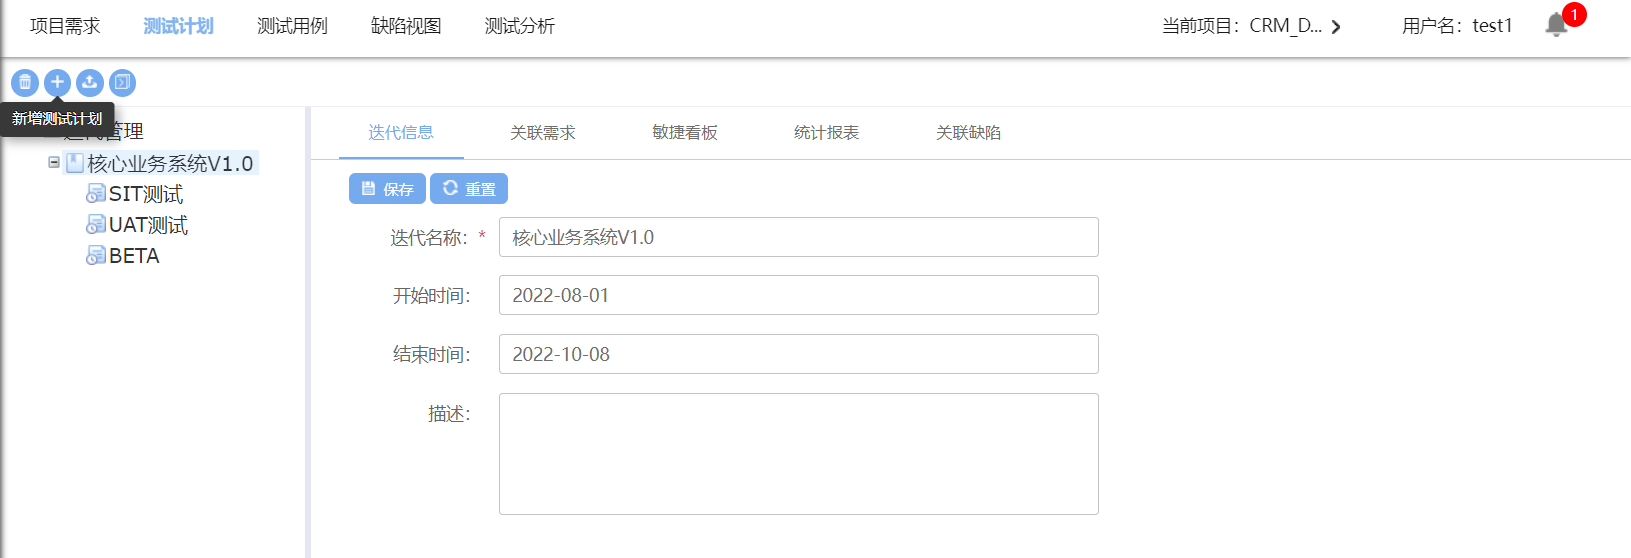The image size is (1631, 558).
Task: Select 核心业务系统V1.0 in the tree
Action: pos(169,163)
